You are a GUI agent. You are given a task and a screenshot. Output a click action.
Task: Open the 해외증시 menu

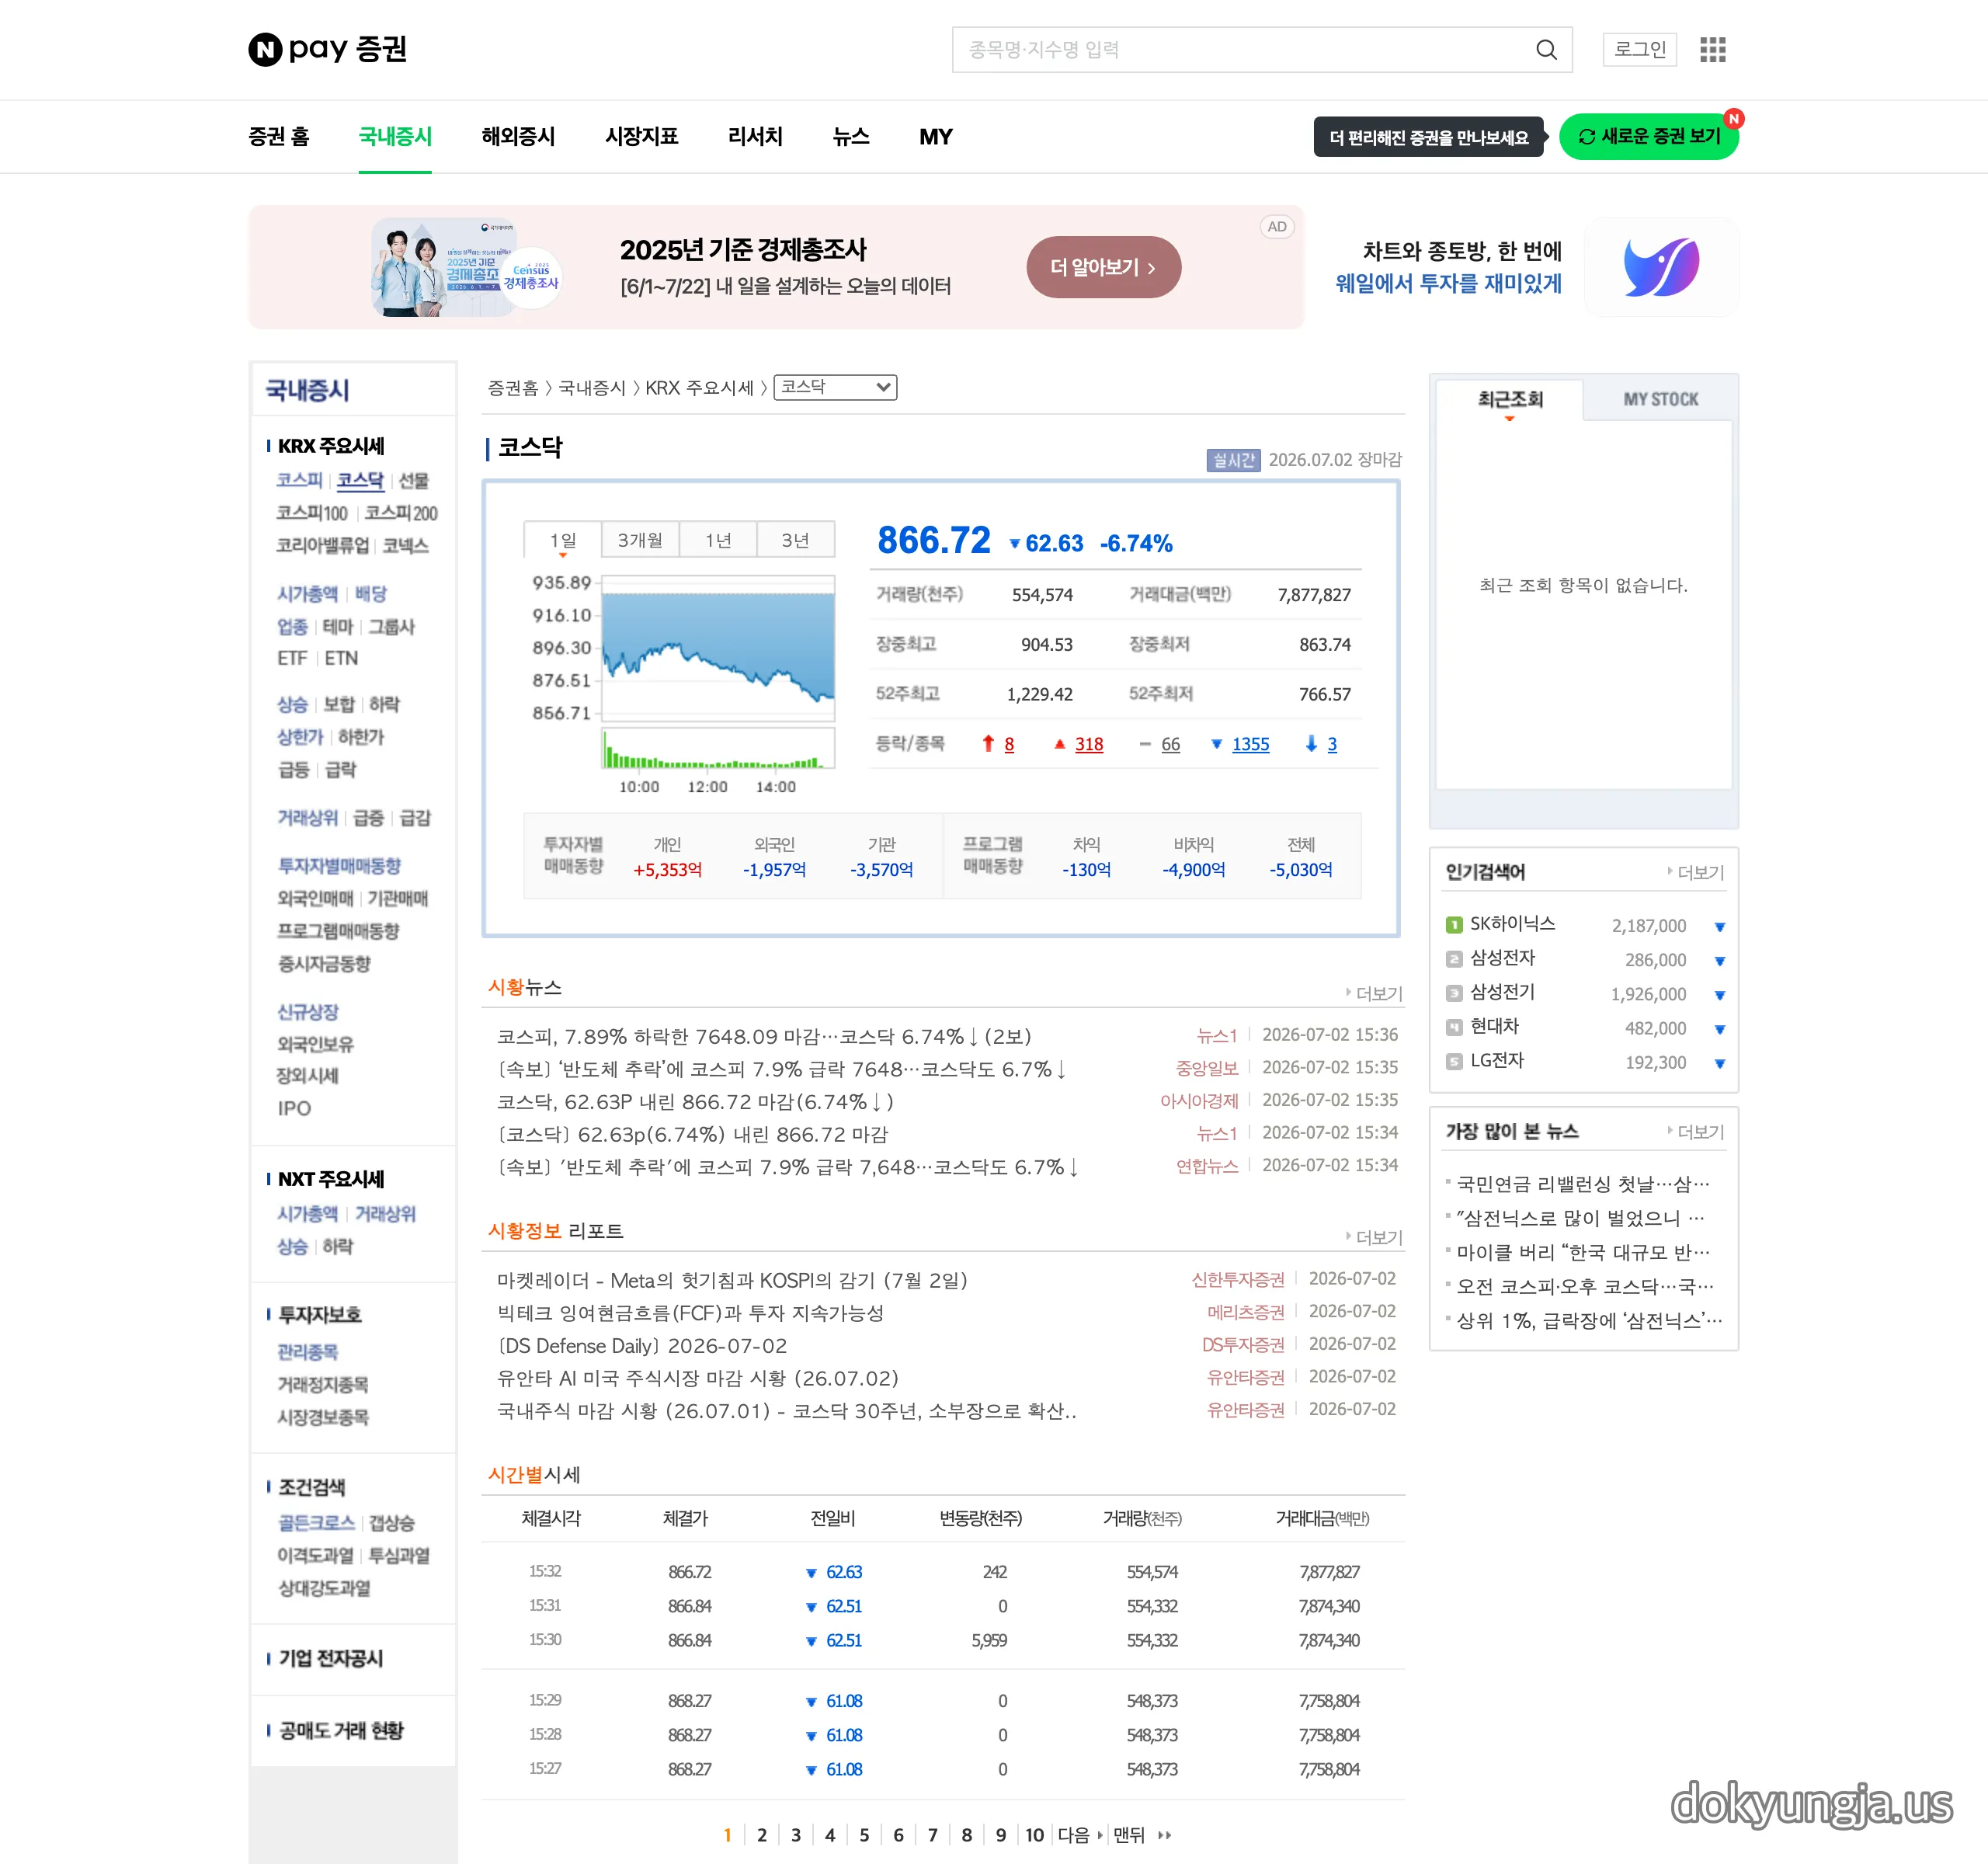point(518,137)
